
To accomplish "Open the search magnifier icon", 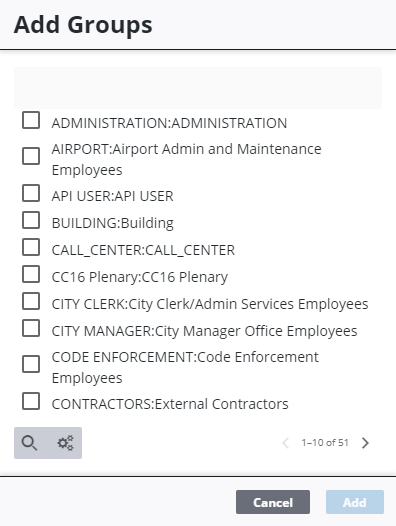I will click(x=30, y=443).
